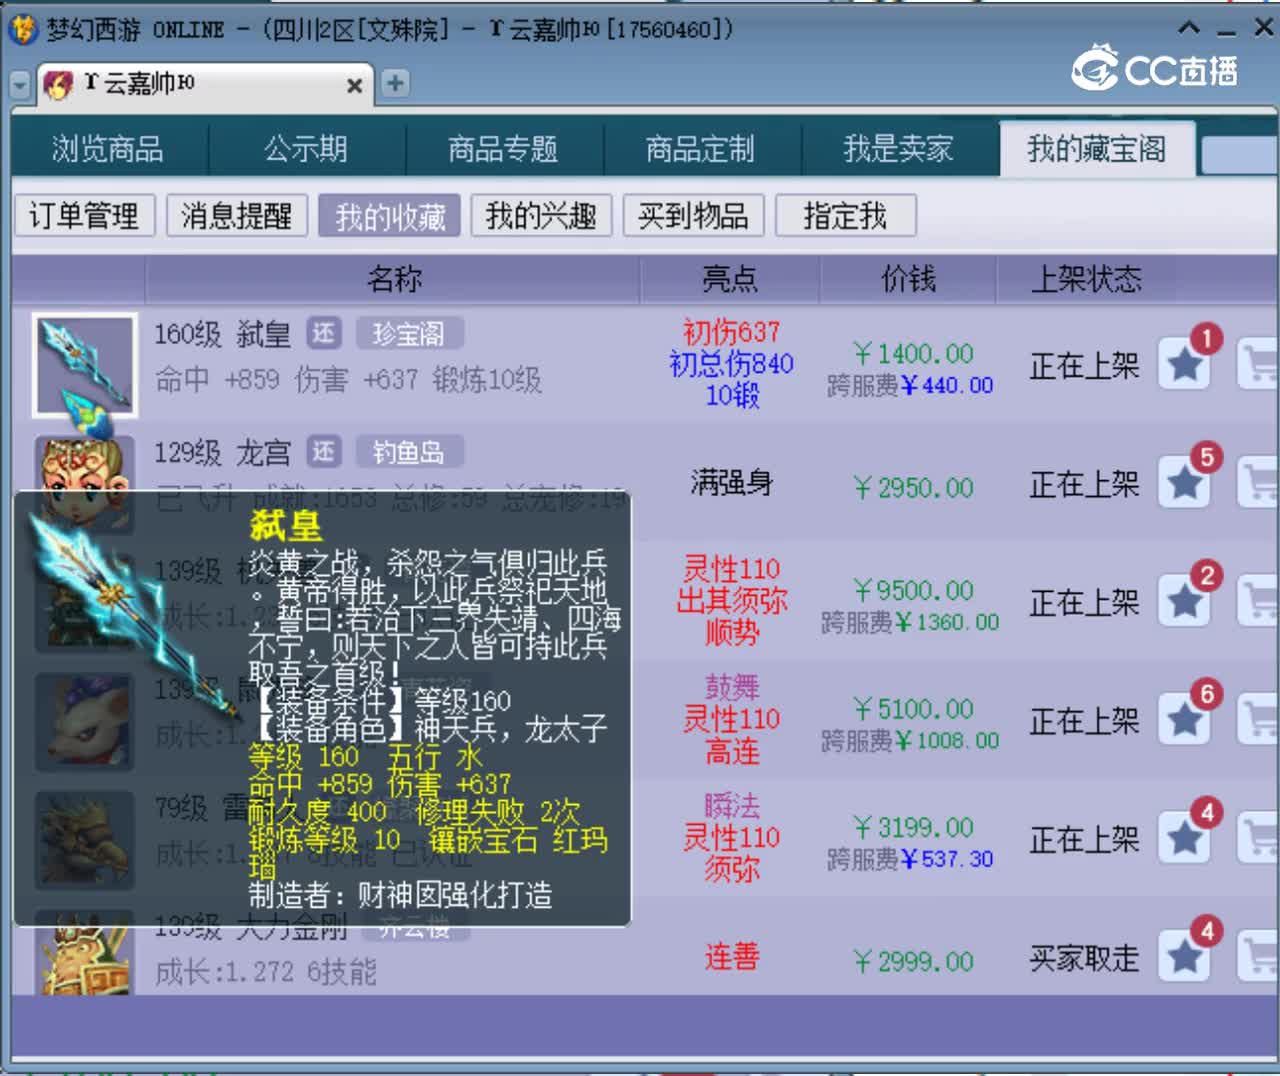Click the game logo icon in title bar
This screenshot has height=1076, width=1280.
23,28
